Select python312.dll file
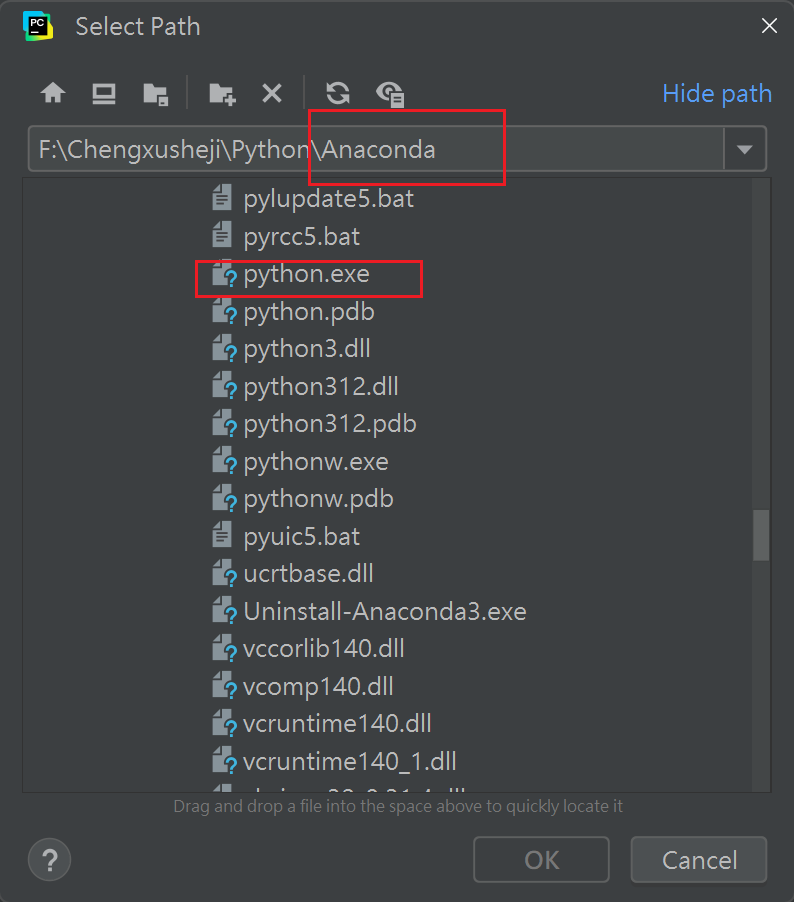The image size is (794, 902). pos(320,387)
